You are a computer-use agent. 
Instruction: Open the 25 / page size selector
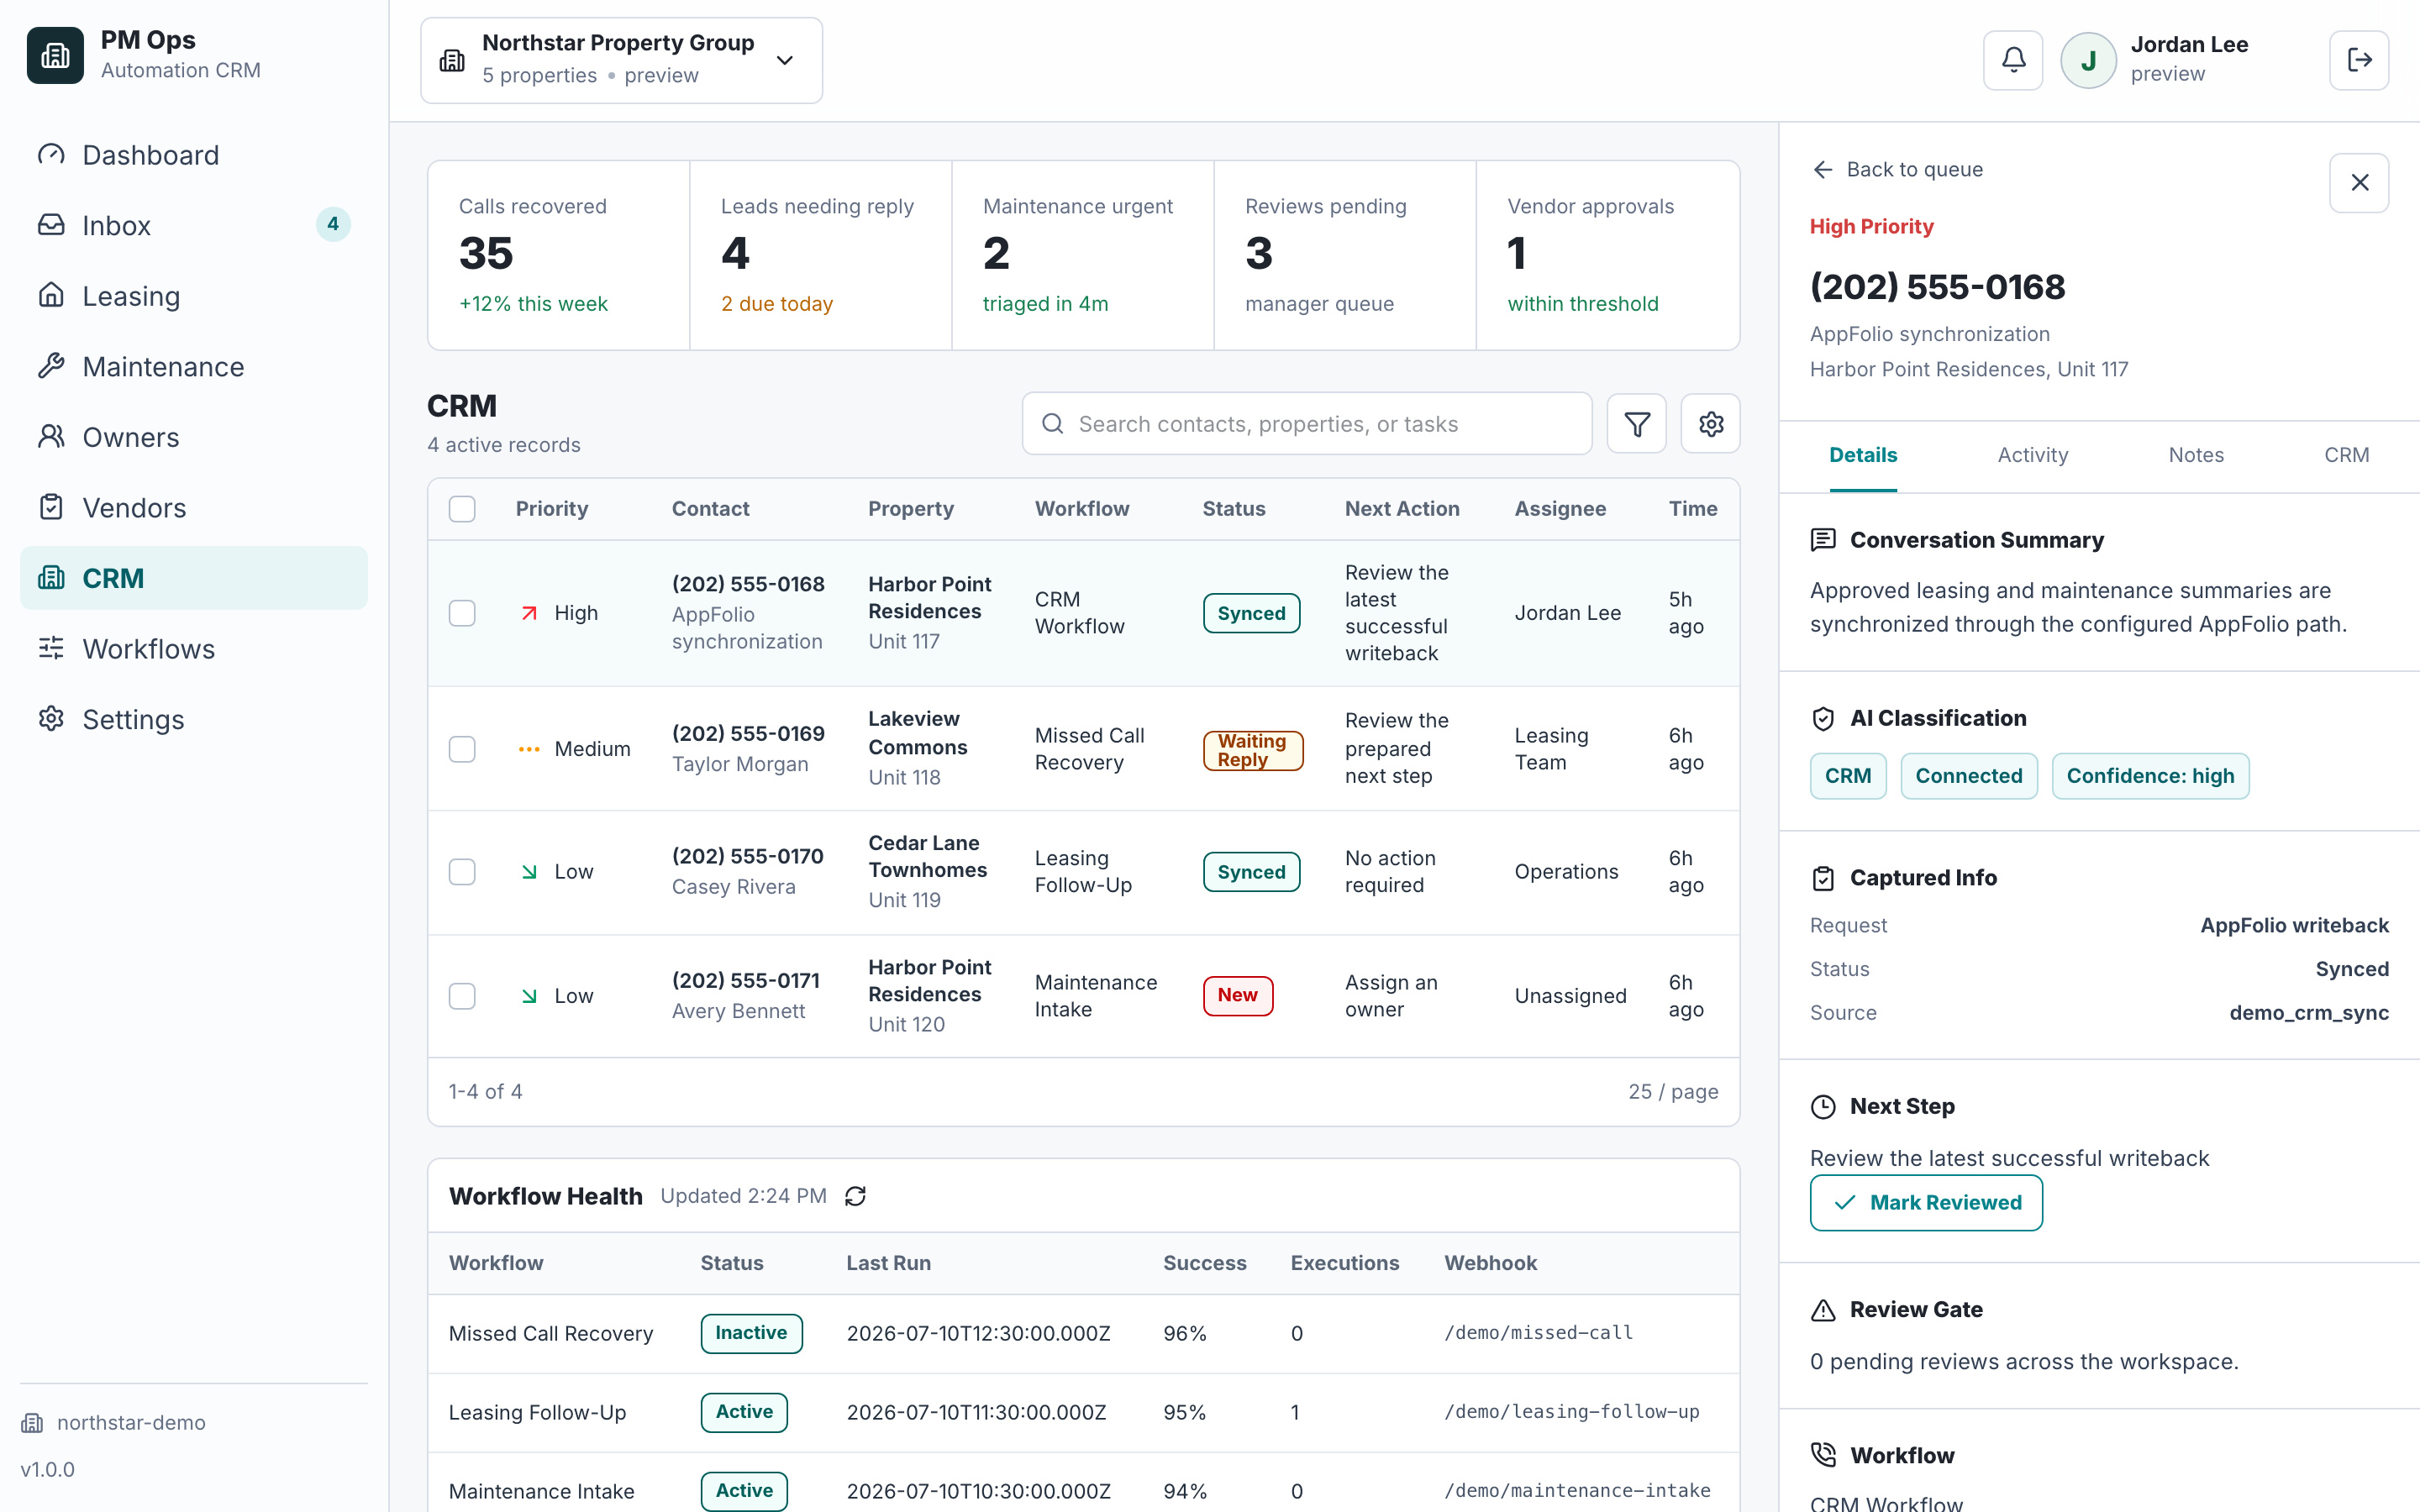click(x=1673, y=1092)
